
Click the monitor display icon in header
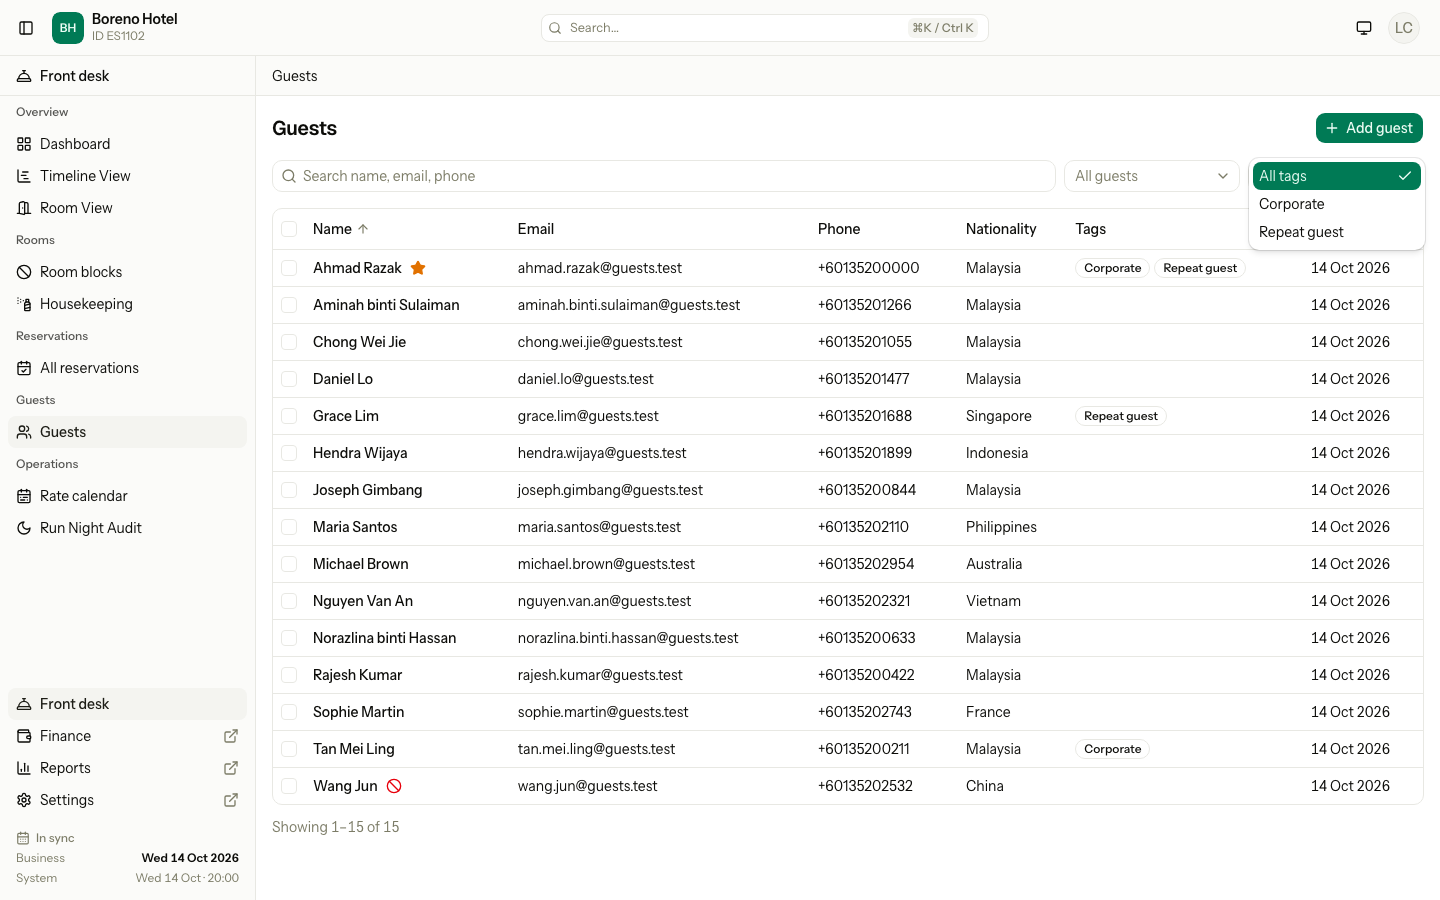(x=1364, y=28)
